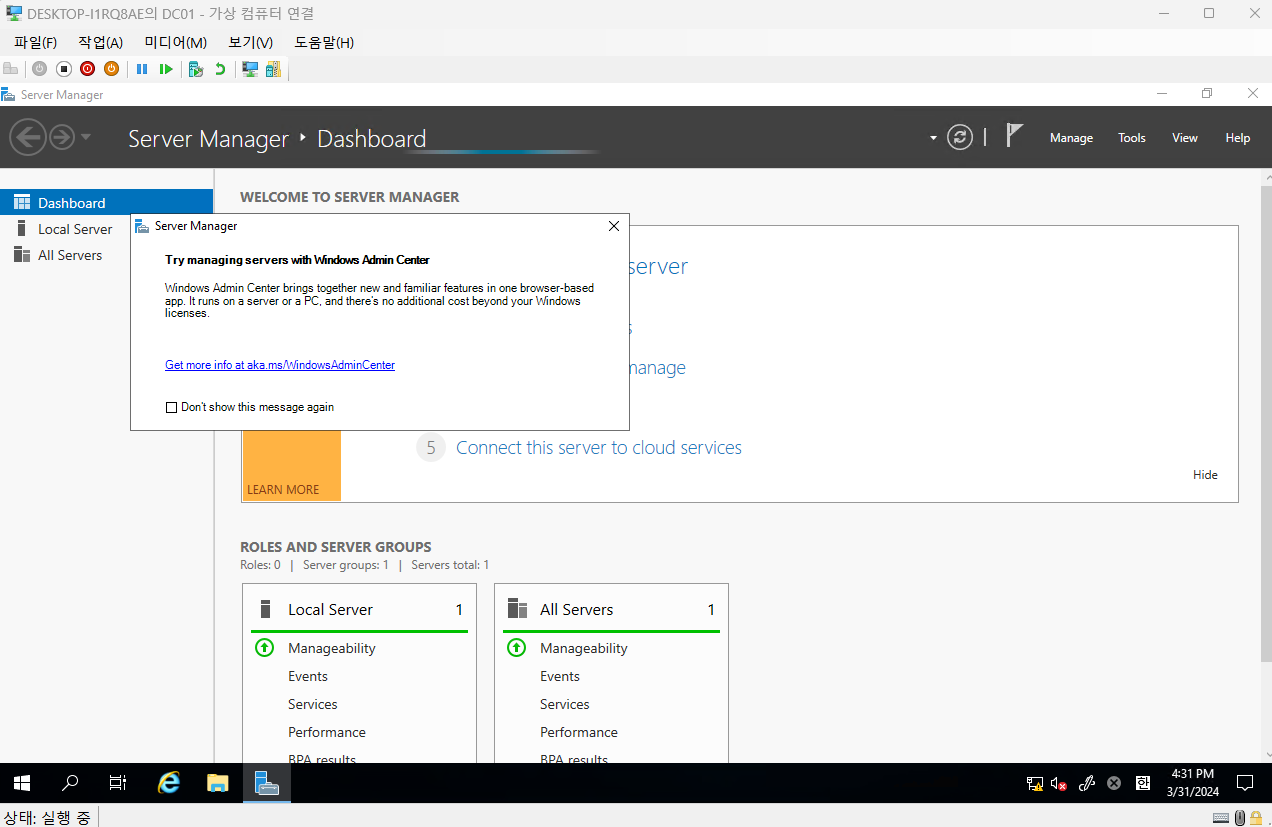This screenshot has width=1272, height=827.
Task: Open the Windows Start button
Action: point(22,783)
